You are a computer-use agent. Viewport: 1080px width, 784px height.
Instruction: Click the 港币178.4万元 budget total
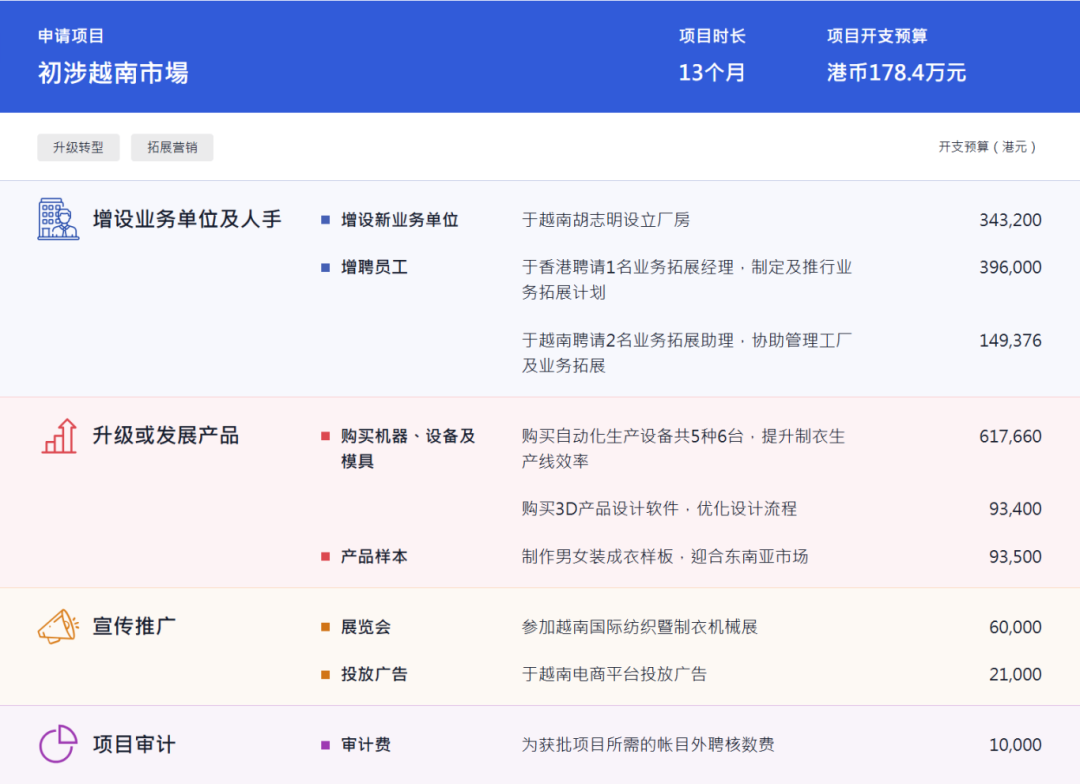click(x=896, y=72)
